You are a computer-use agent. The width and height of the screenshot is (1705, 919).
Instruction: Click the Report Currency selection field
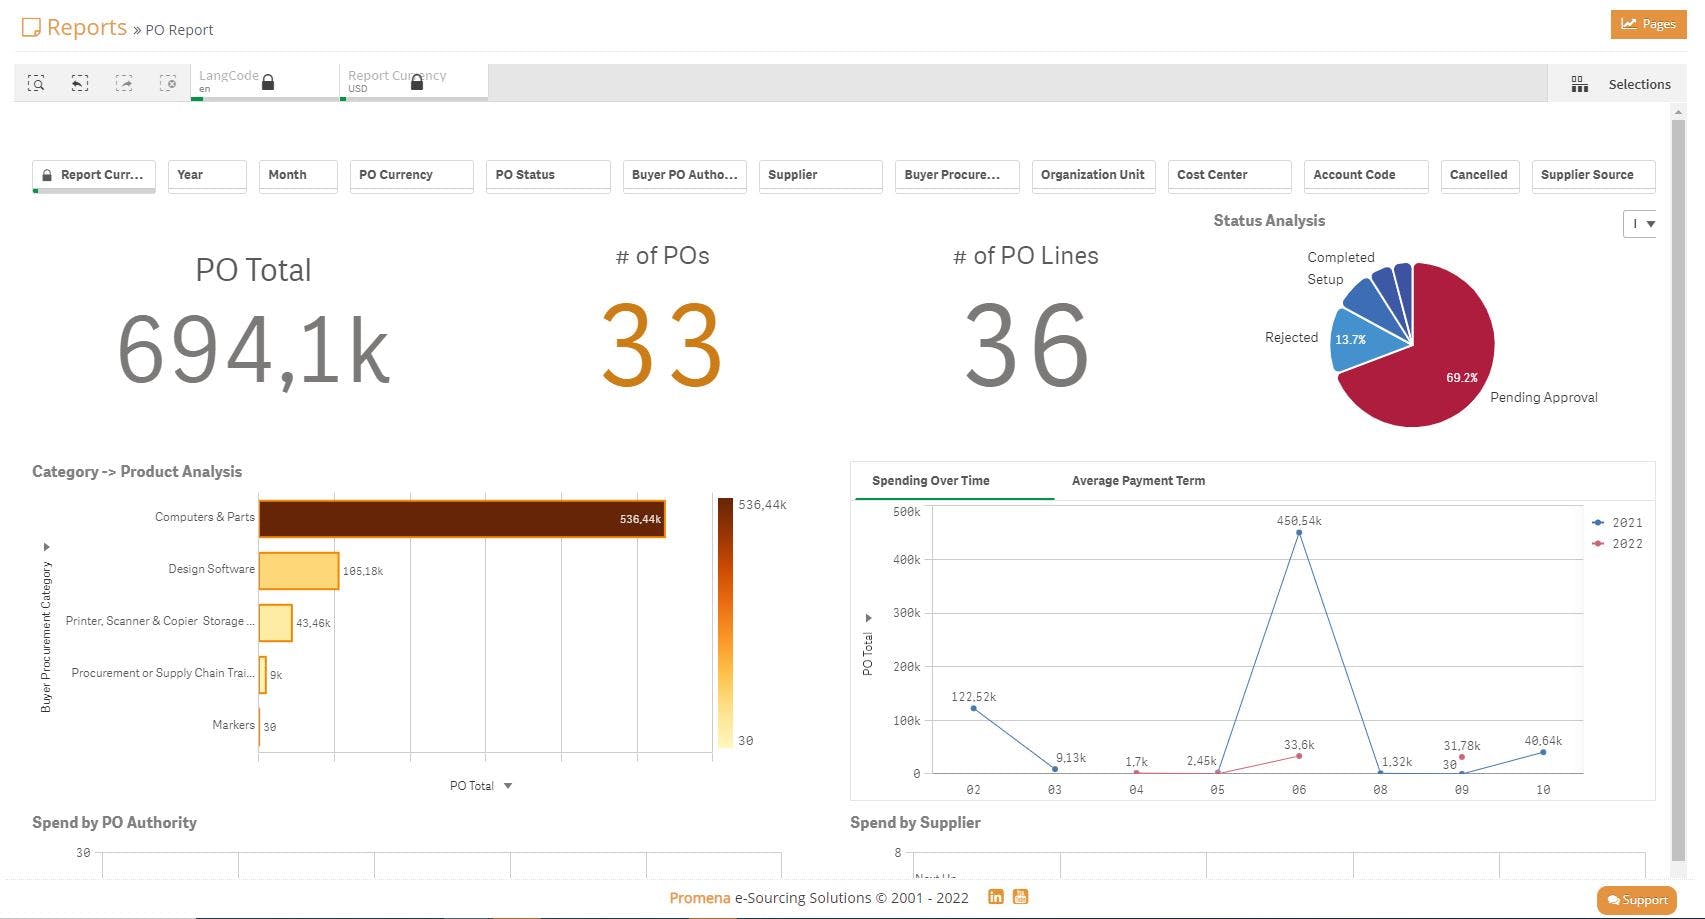coord(414,82)
